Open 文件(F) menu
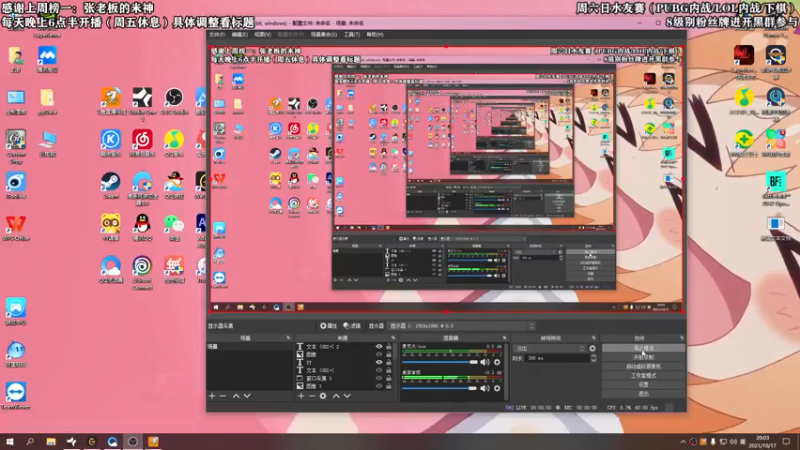800x450 pixels. coord(217,35)
